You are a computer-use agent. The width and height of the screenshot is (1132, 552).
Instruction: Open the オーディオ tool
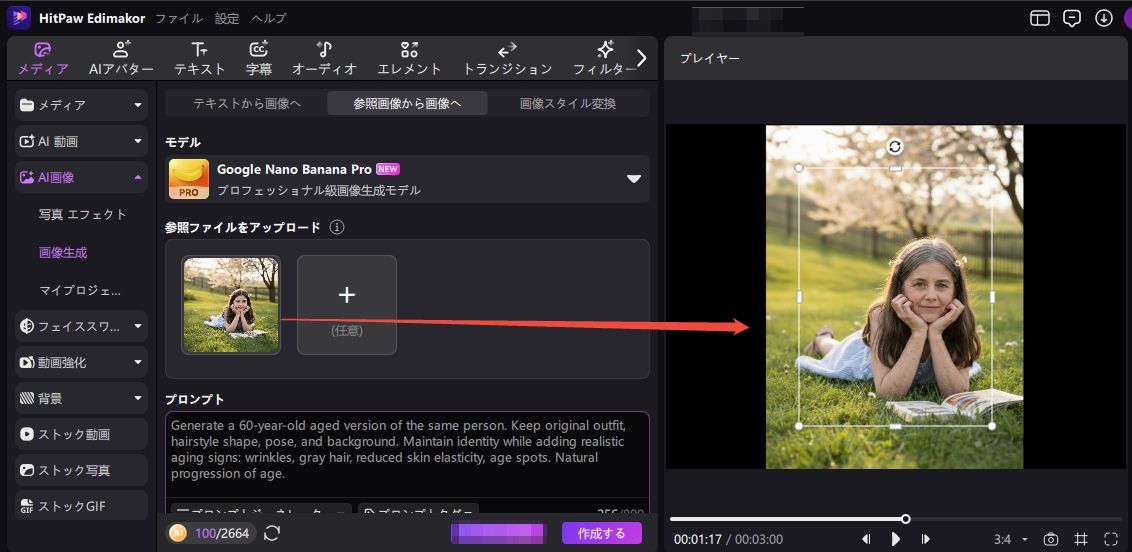click(x=324, y=59)
